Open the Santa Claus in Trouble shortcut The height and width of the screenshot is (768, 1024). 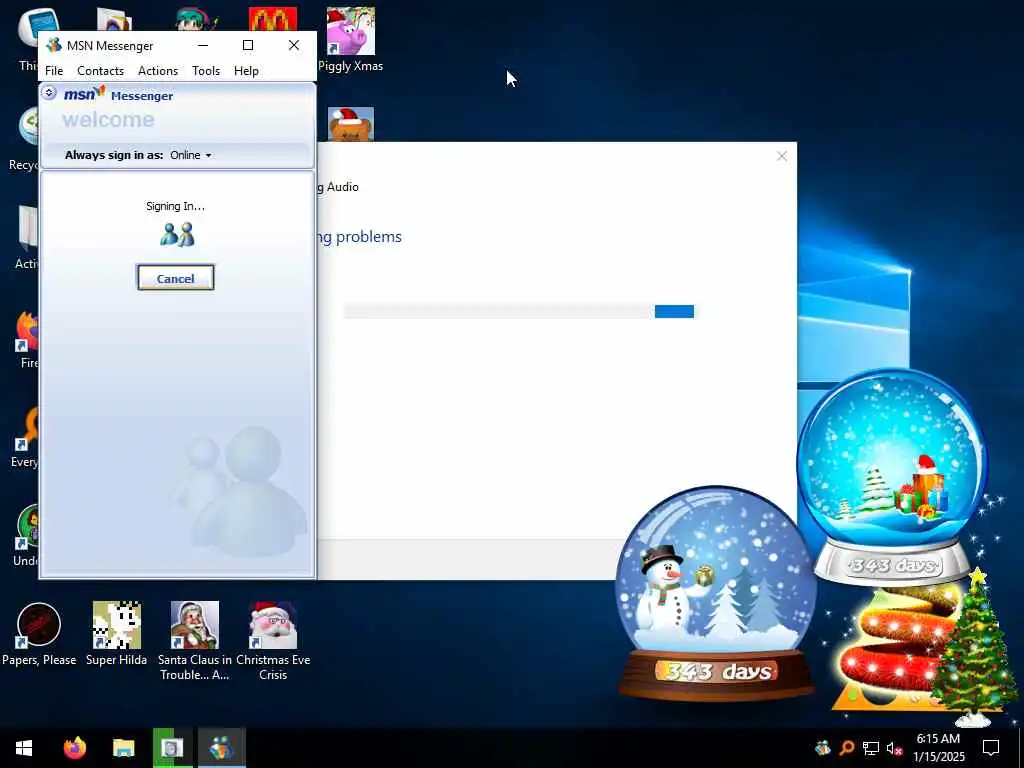point(195,640)
